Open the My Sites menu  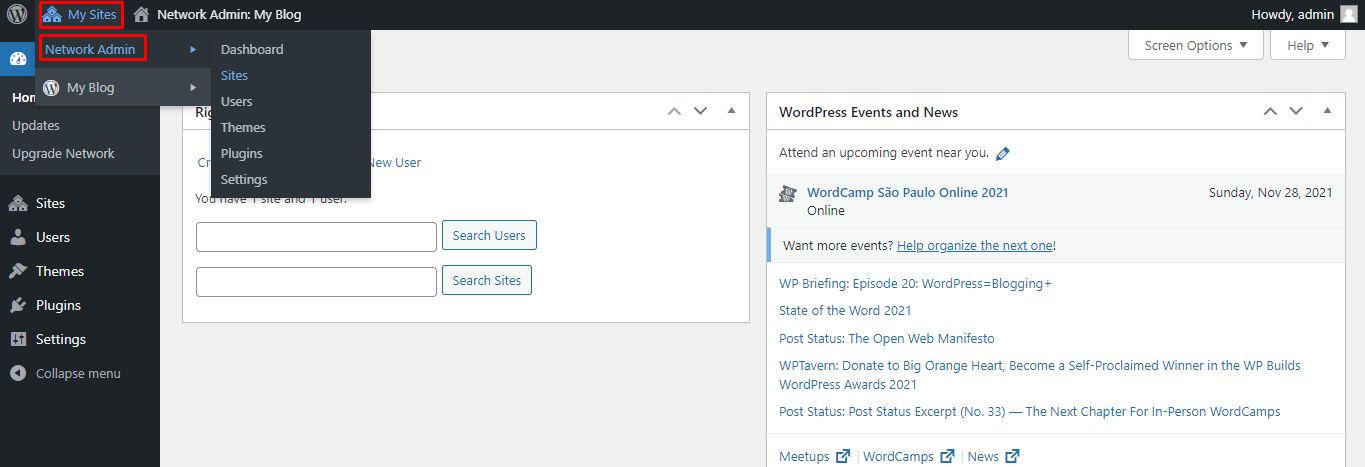point(81,14)
